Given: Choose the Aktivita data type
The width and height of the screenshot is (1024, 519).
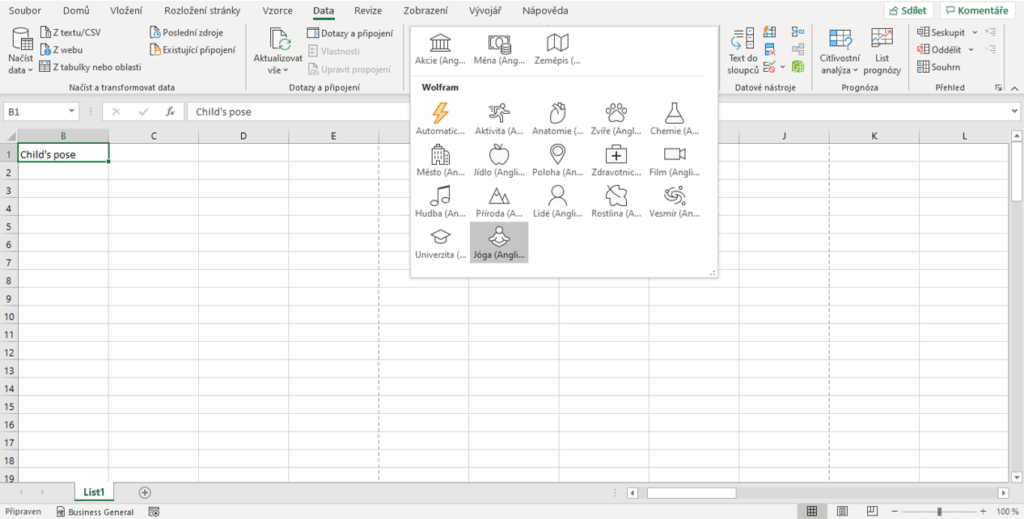Looking at the screenshot, I should pyautogui.click(x=499, y=119).
